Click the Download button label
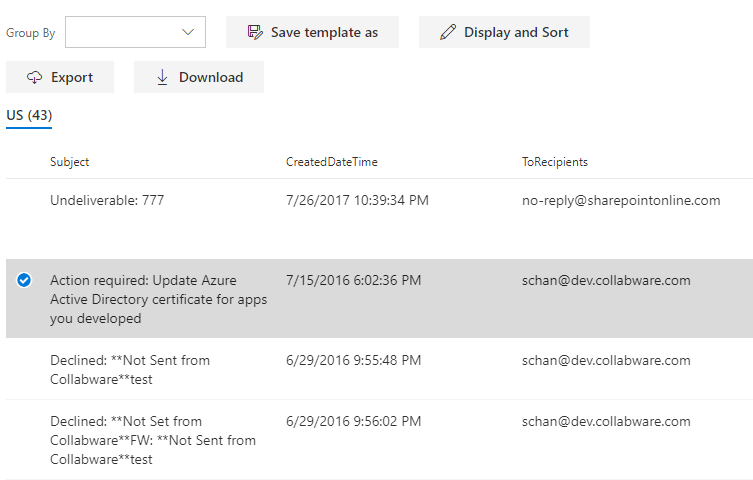The width and height of the screenshot is (753, 480). coord(211,77)
